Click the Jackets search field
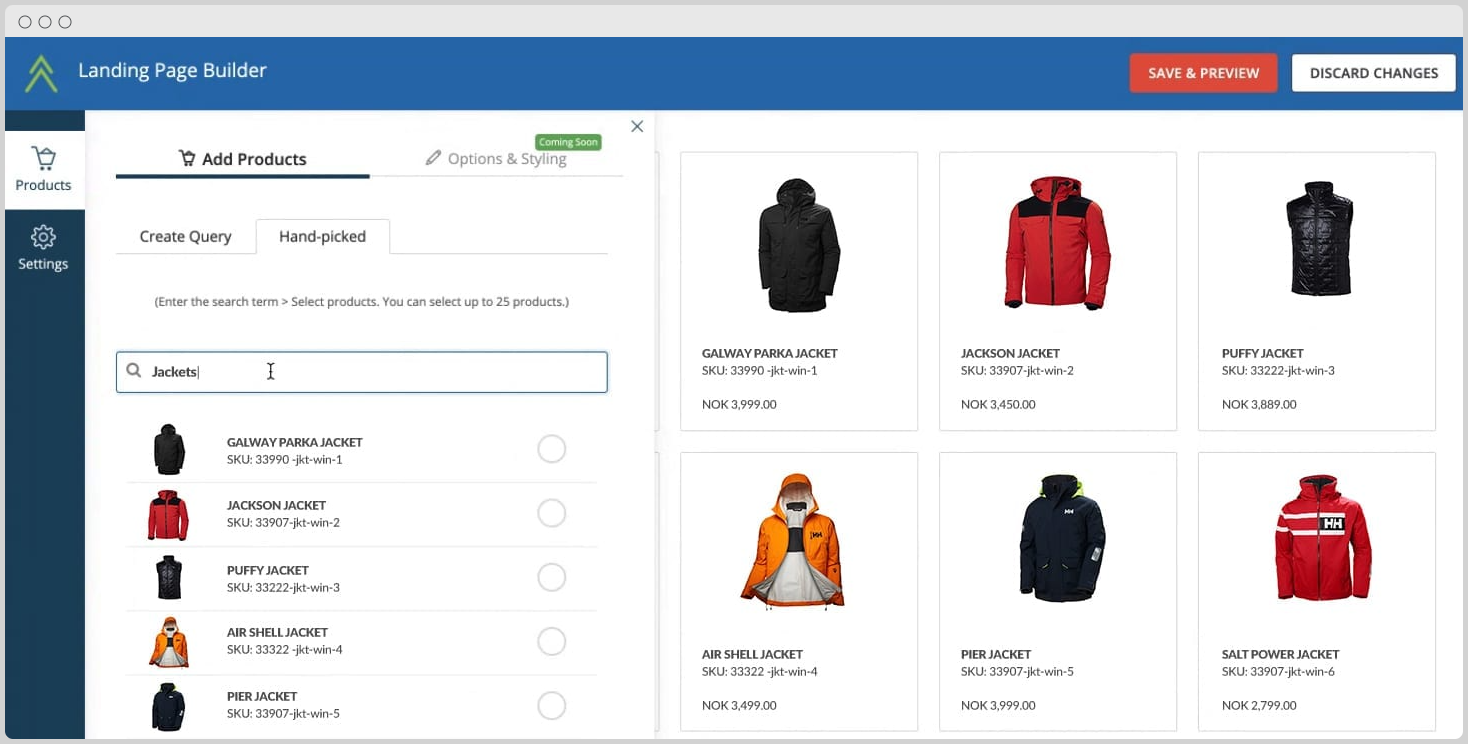This screenshot has width=1468, height=744. [x=362, y=372]
